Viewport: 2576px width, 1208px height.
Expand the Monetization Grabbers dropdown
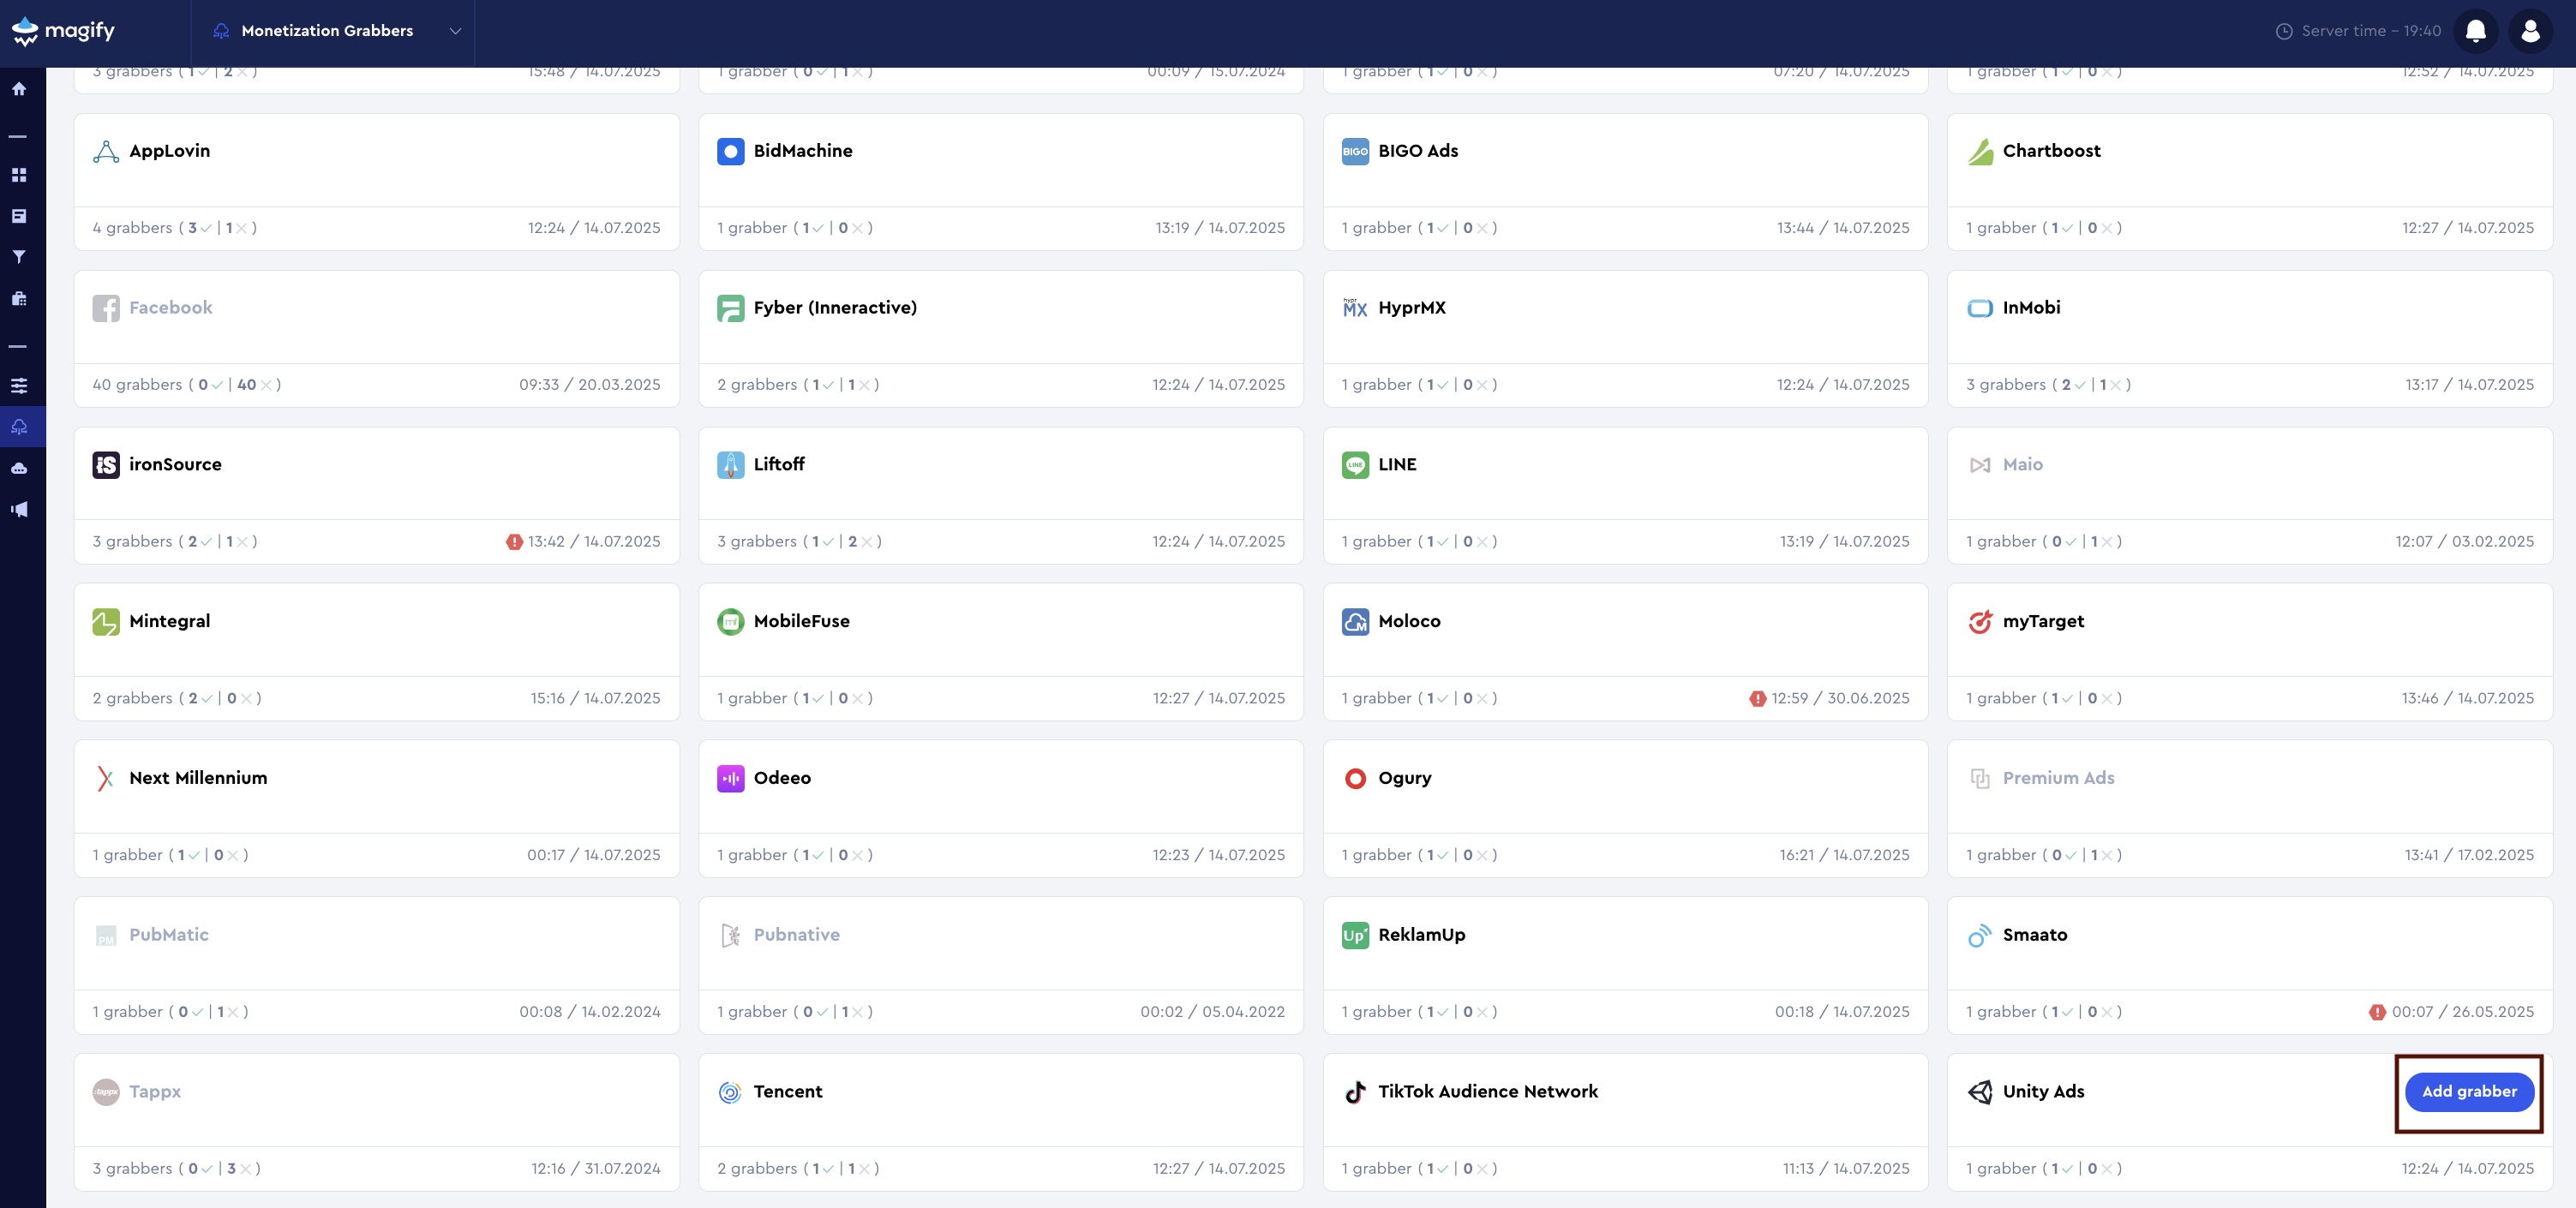455,31
